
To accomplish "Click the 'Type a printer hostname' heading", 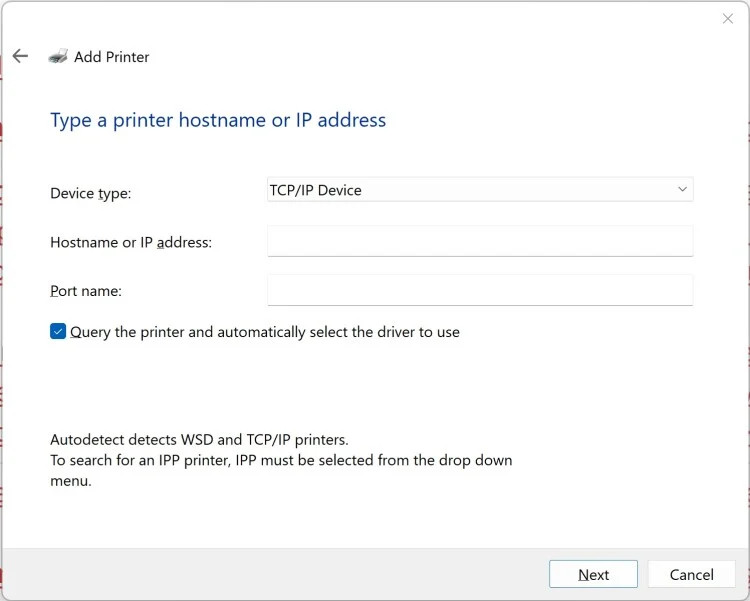I will point(218,120).
